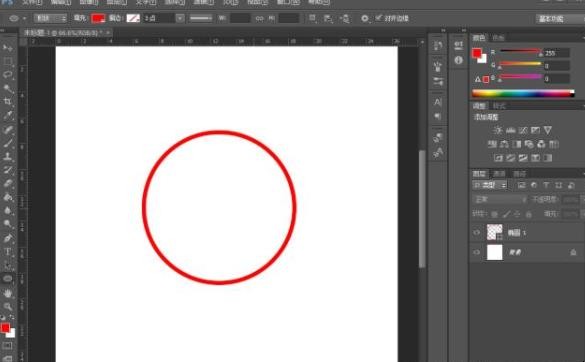Click the red fill swatch in options bar
The image size is (585, 362).
(x=98, y=18)
